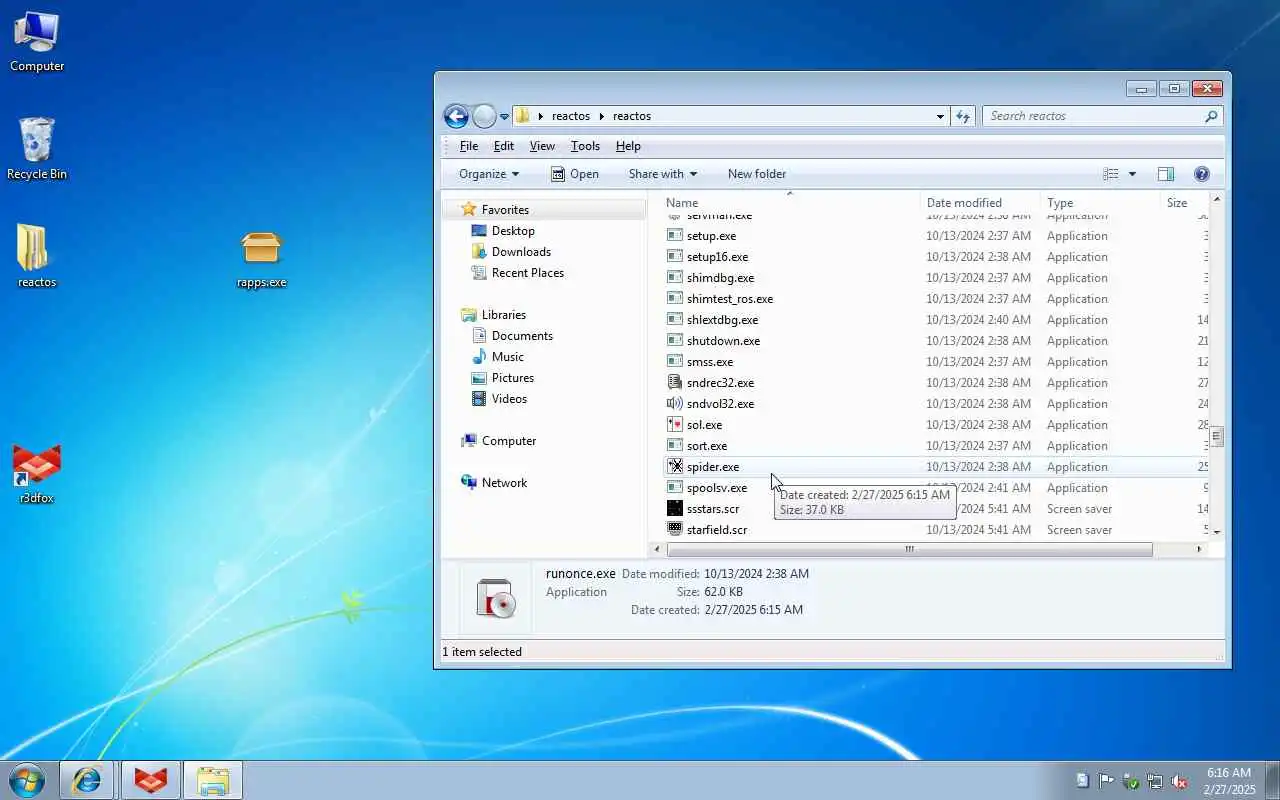The height and width of the screenshot is (800, 1280).
Task: Click the Open toolbar button
Action: pyautogui.click(x=574, y=174)
